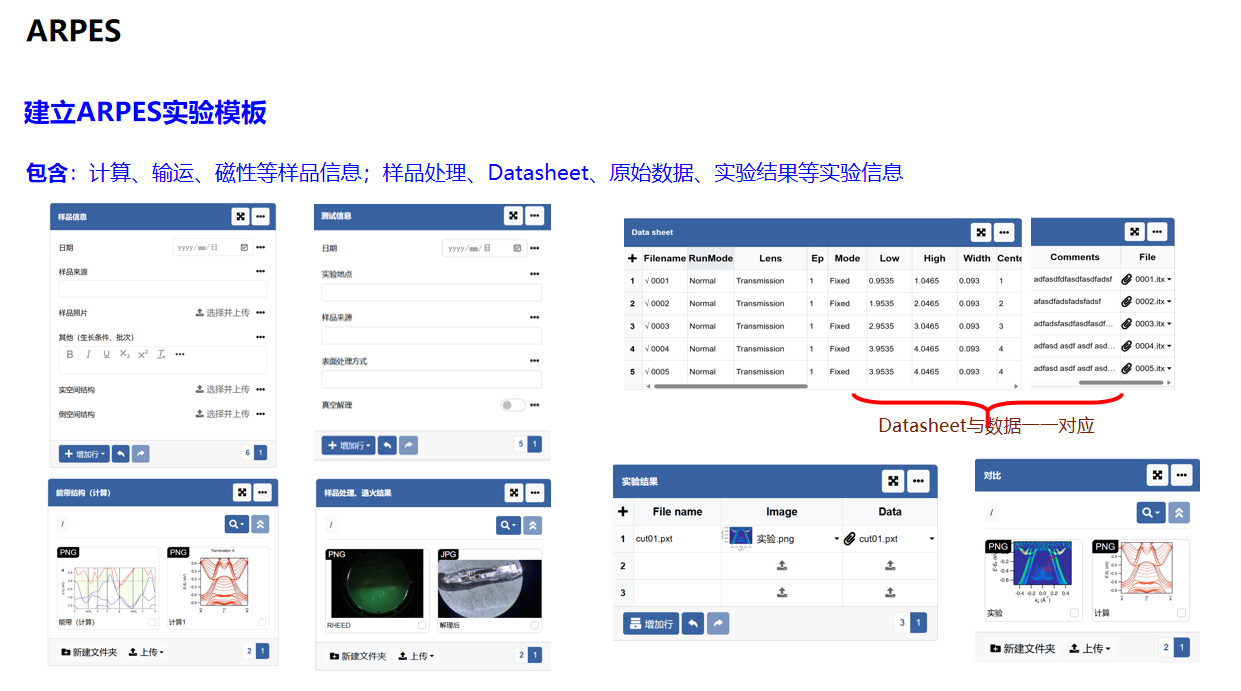Open the more options menu of 测试信息 panel
This screenshot has height=691, width=1241.
click(535, 216)
